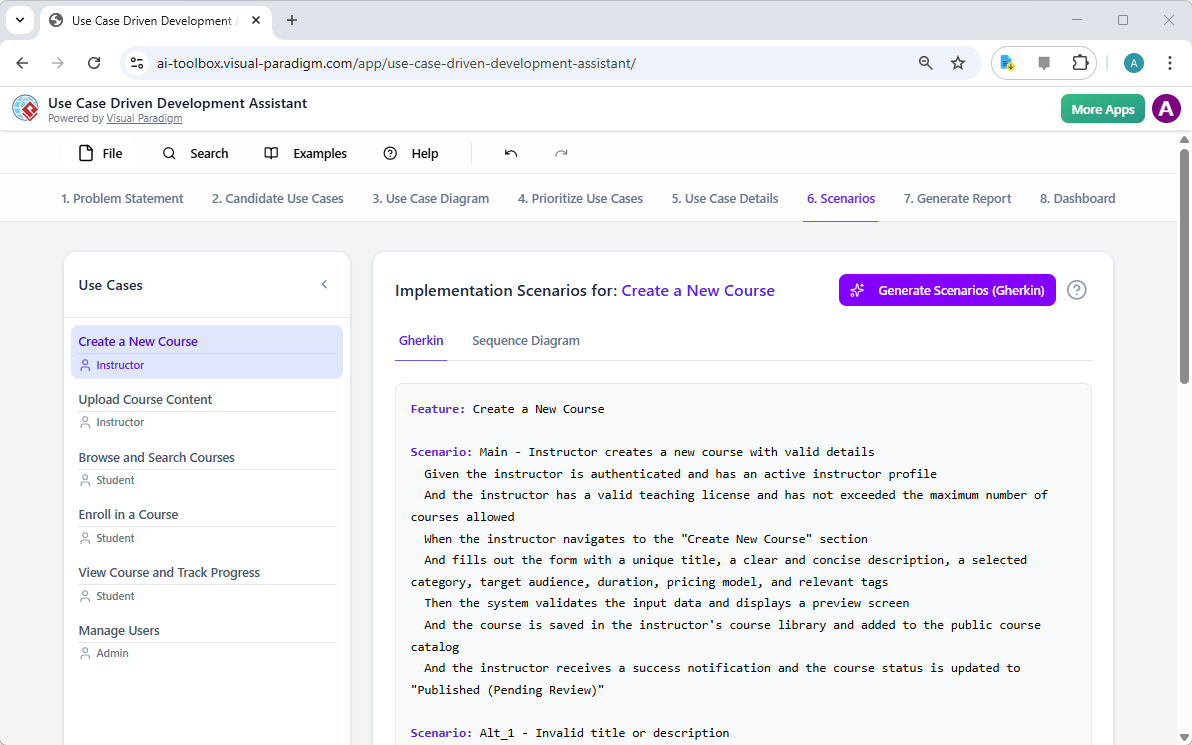Click the Undo arrow icon

pos(510,153)
